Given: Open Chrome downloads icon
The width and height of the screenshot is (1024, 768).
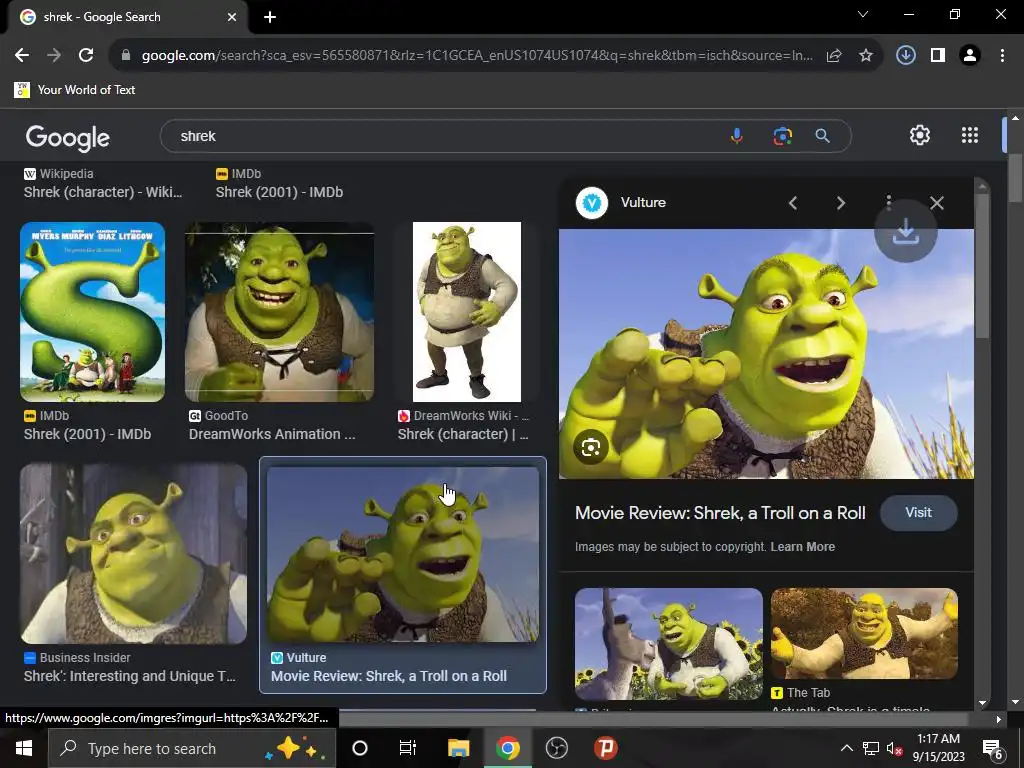Looking at the screenshot, I should pyautogui.click(x=905, y=56).
